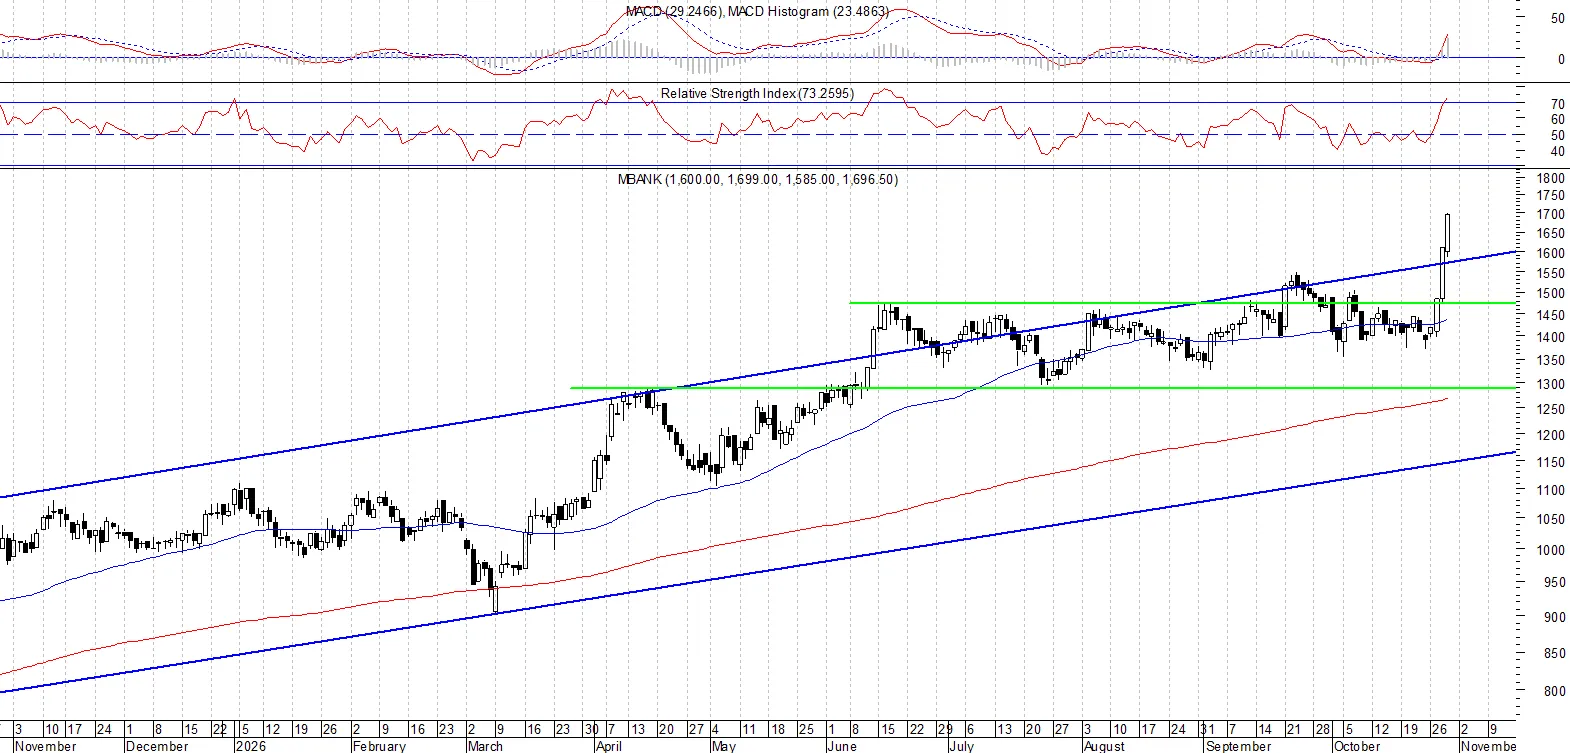The image size is (1570, 753).
Task: Click the July month label
Action: [961, 746]
